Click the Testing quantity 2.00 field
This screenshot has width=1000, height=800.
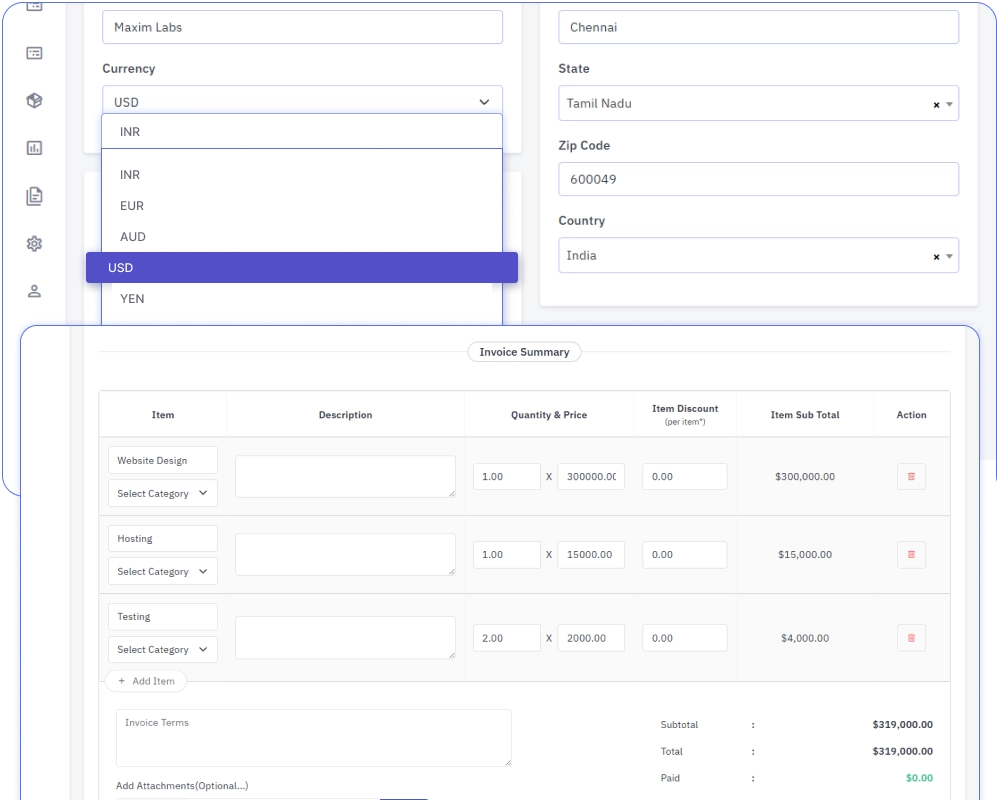(507, 638)
